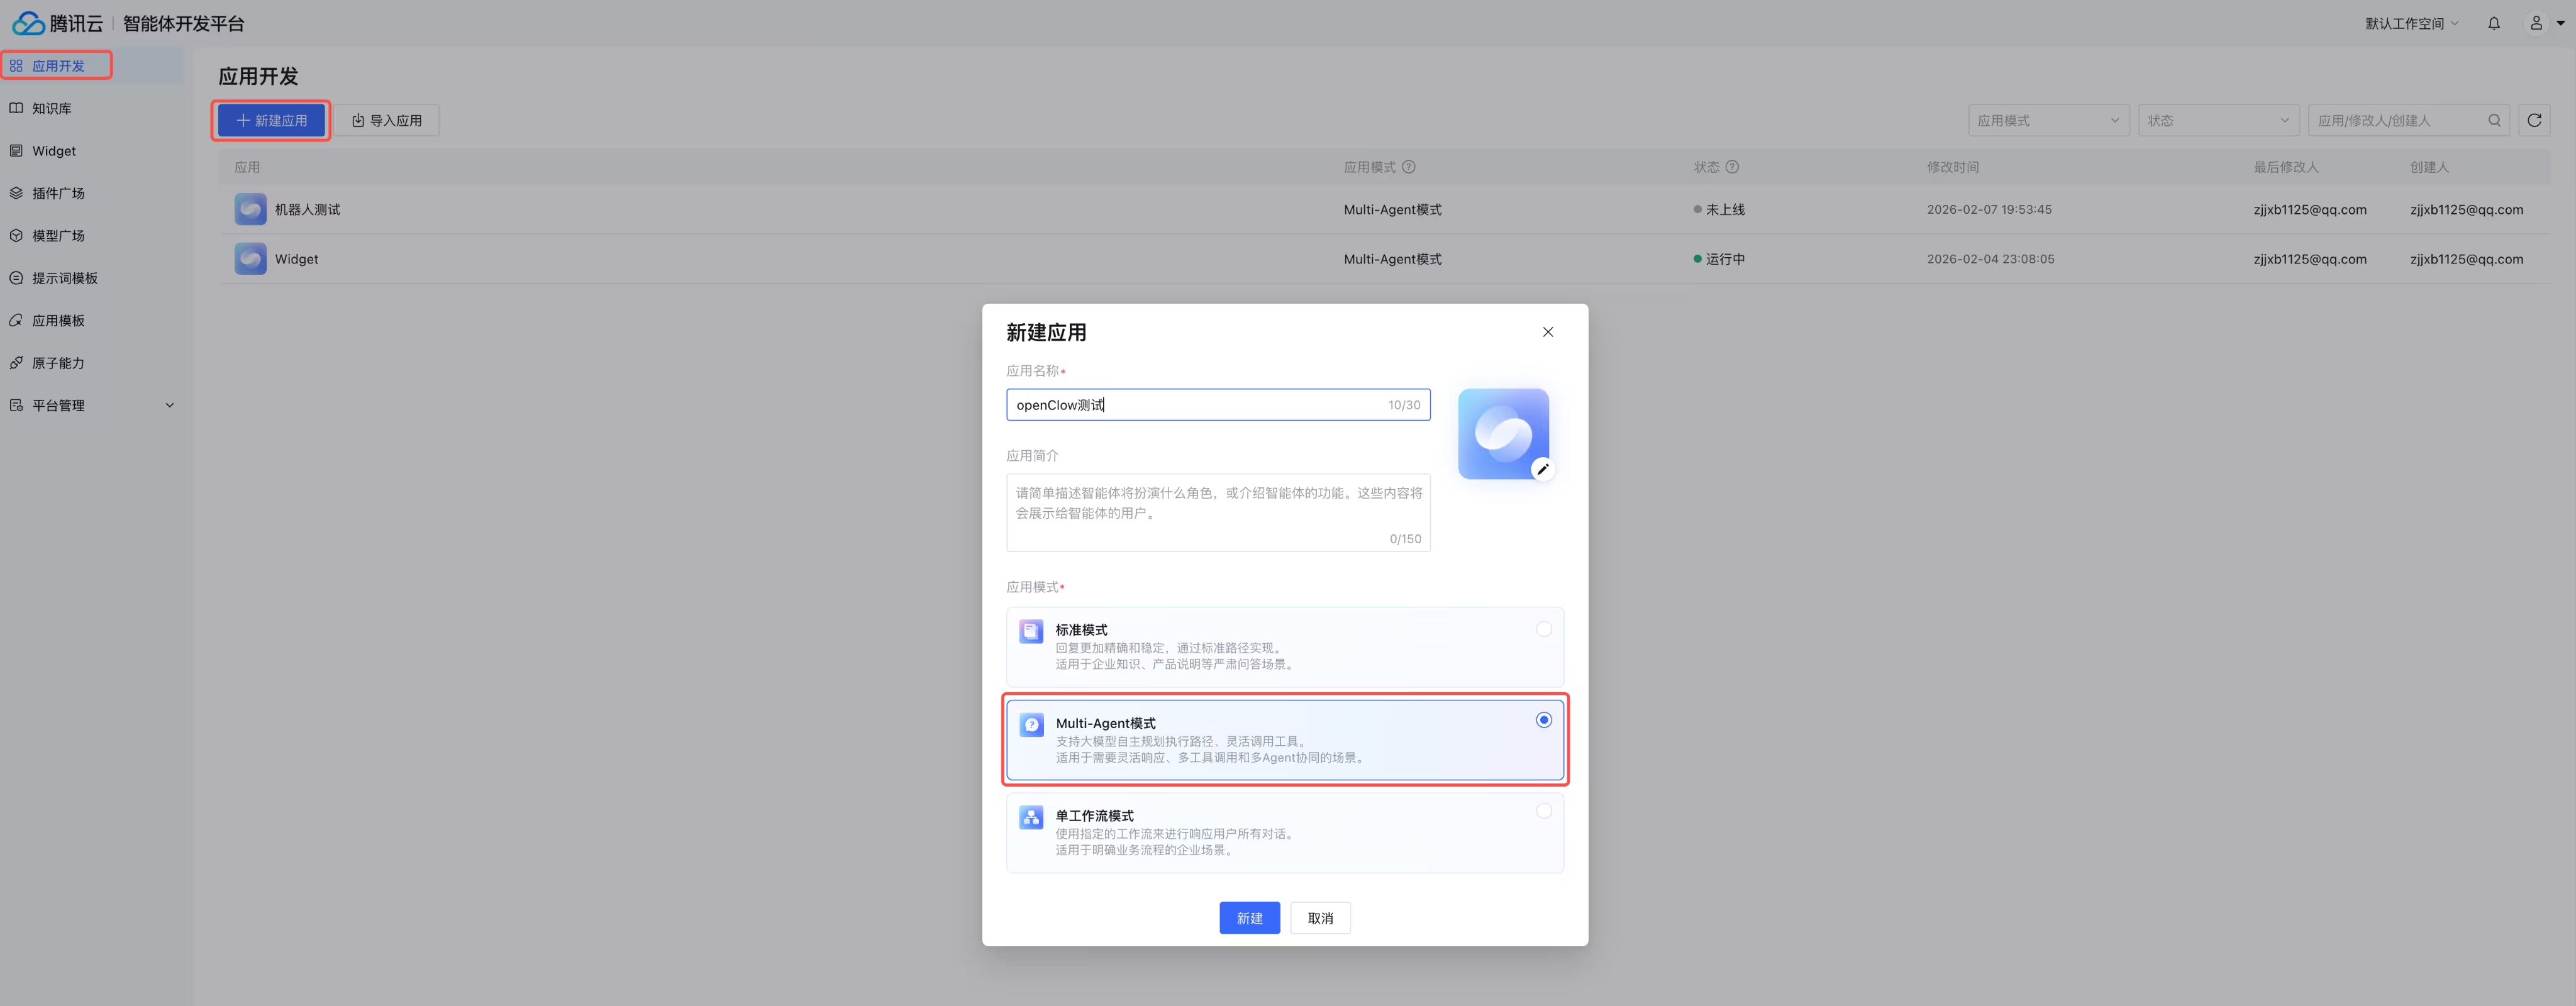Select the 单工作流模式 radio option
Viewport: 2576px width, 1006px height.
pos(1543,811)
